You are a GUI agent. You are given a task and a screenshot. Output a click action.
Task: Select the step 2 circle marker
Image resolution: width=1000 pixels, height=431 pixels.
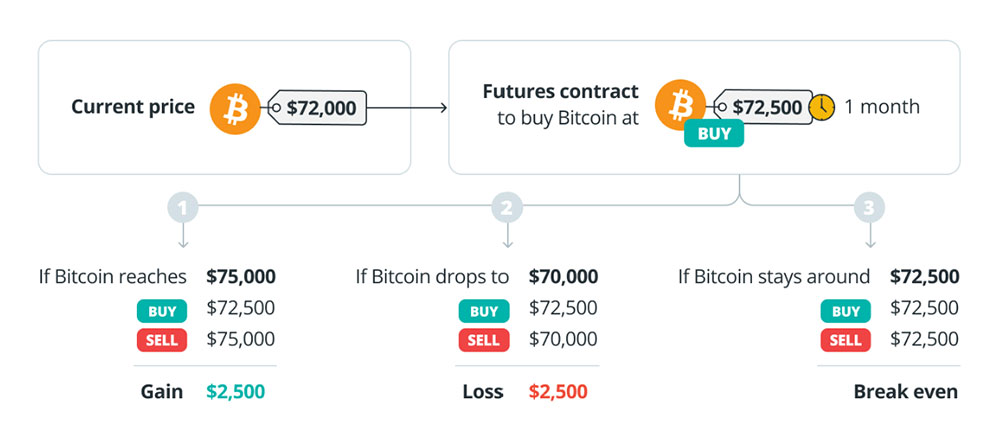[507, 208]
